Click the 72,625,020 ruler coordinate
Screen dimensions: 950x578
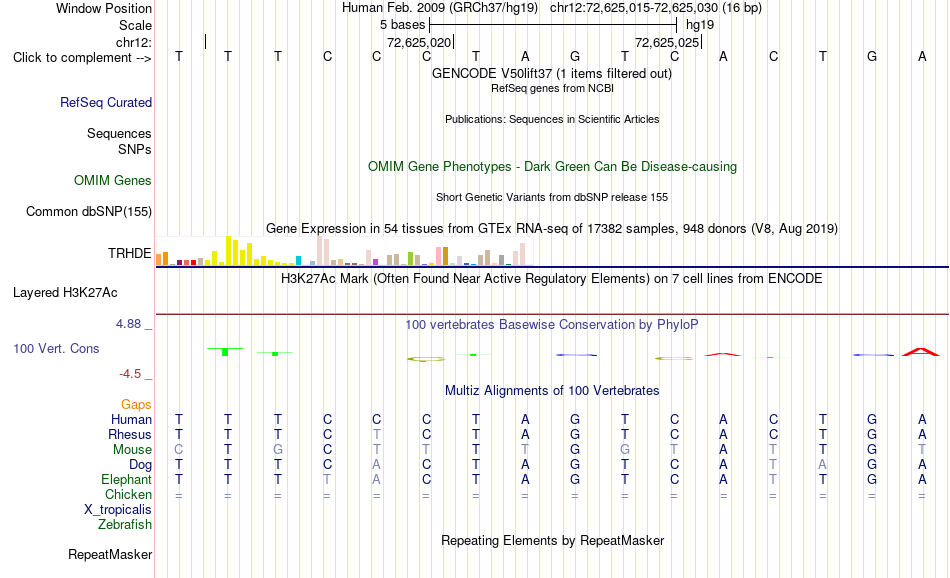click(419, 42)
